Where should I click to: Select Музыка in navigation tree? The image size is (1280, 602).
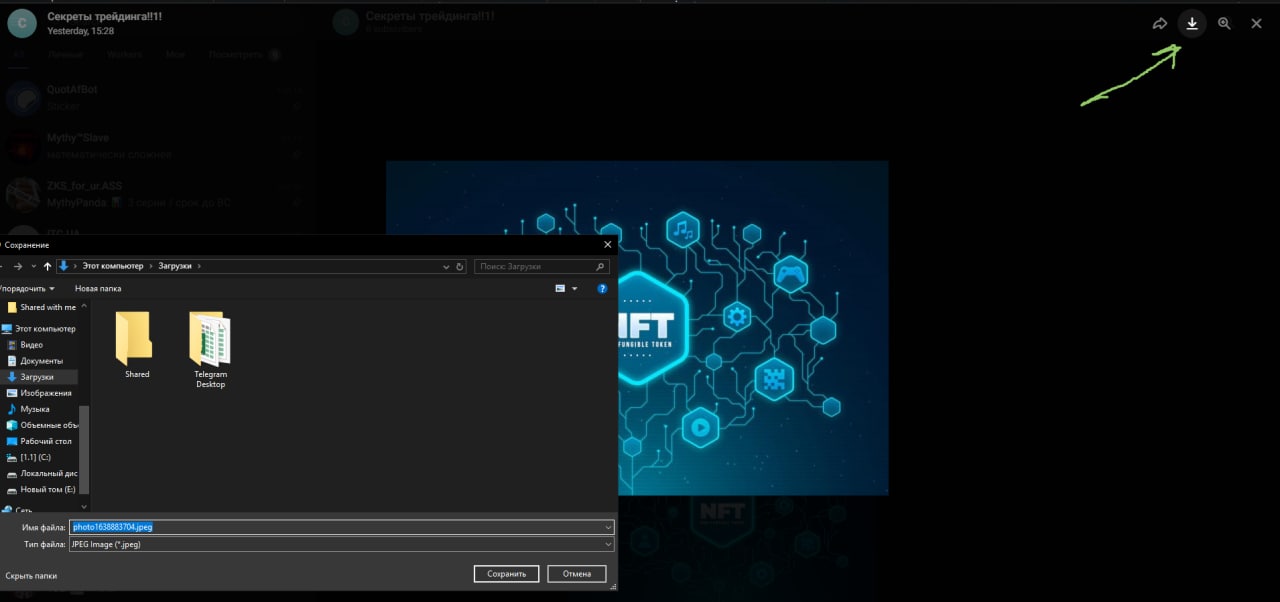(29, 409)
